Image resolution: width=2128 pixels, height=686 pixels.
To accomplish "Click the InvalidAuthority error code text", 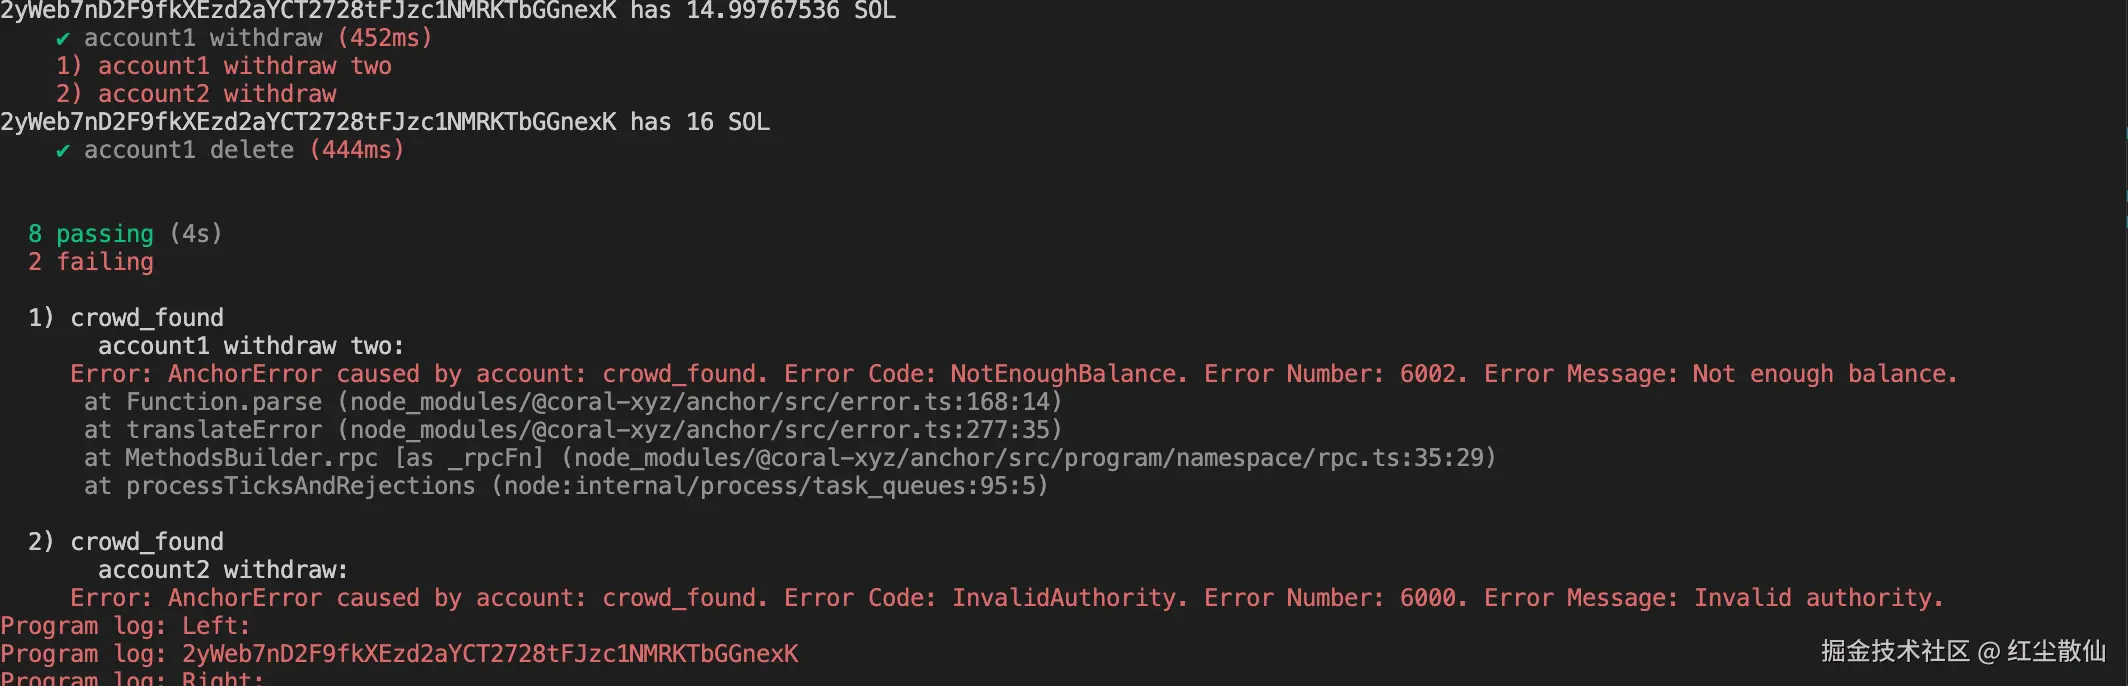I will [1067, 598].
